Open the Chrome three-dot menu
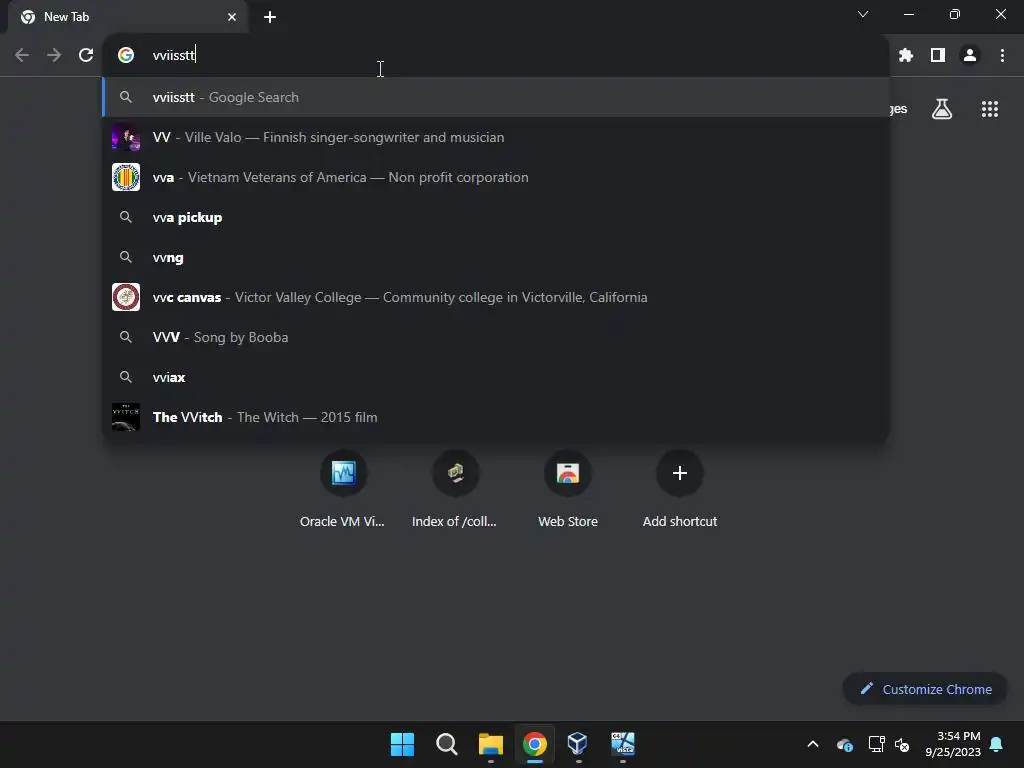Viewport: 1024px width, 768px height. [1002, 56]
